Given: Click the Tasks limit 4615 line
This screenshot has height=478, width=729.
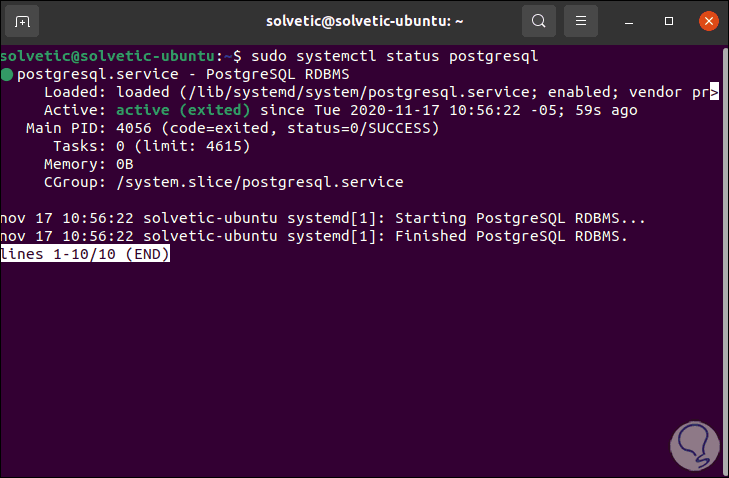Looking at the screenshot, I should tap(157, 147).
